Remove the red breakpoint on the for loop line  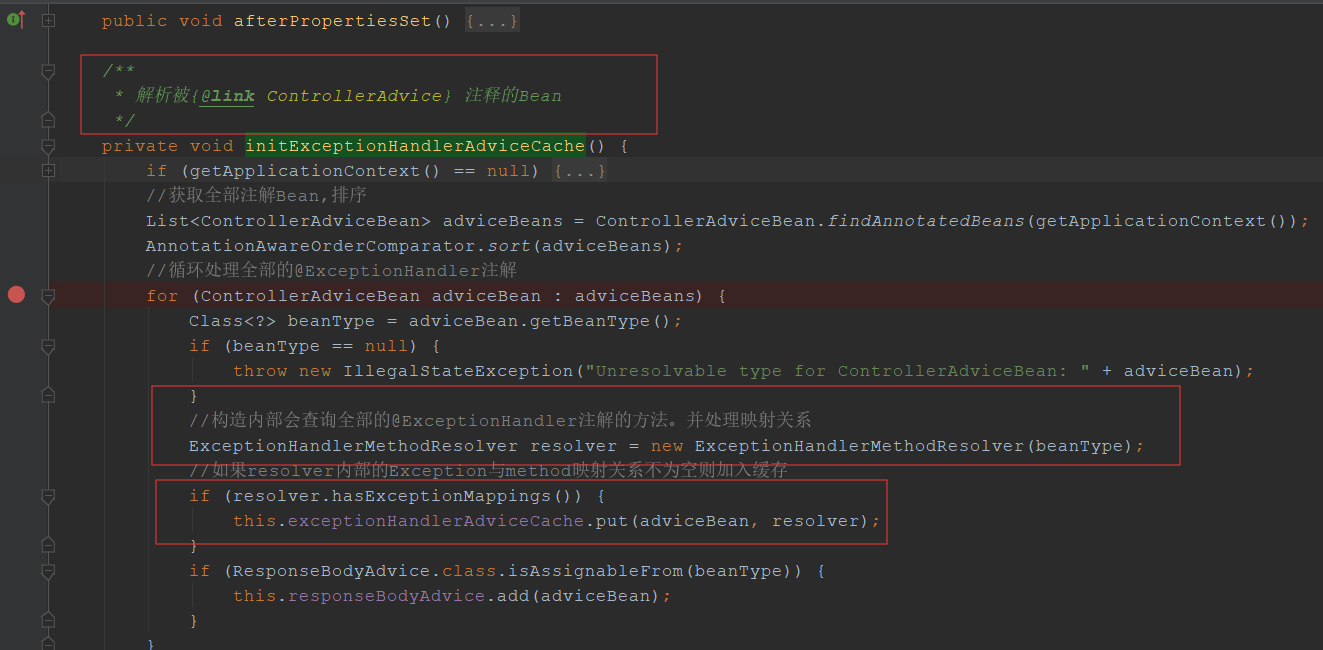[16, 294]
